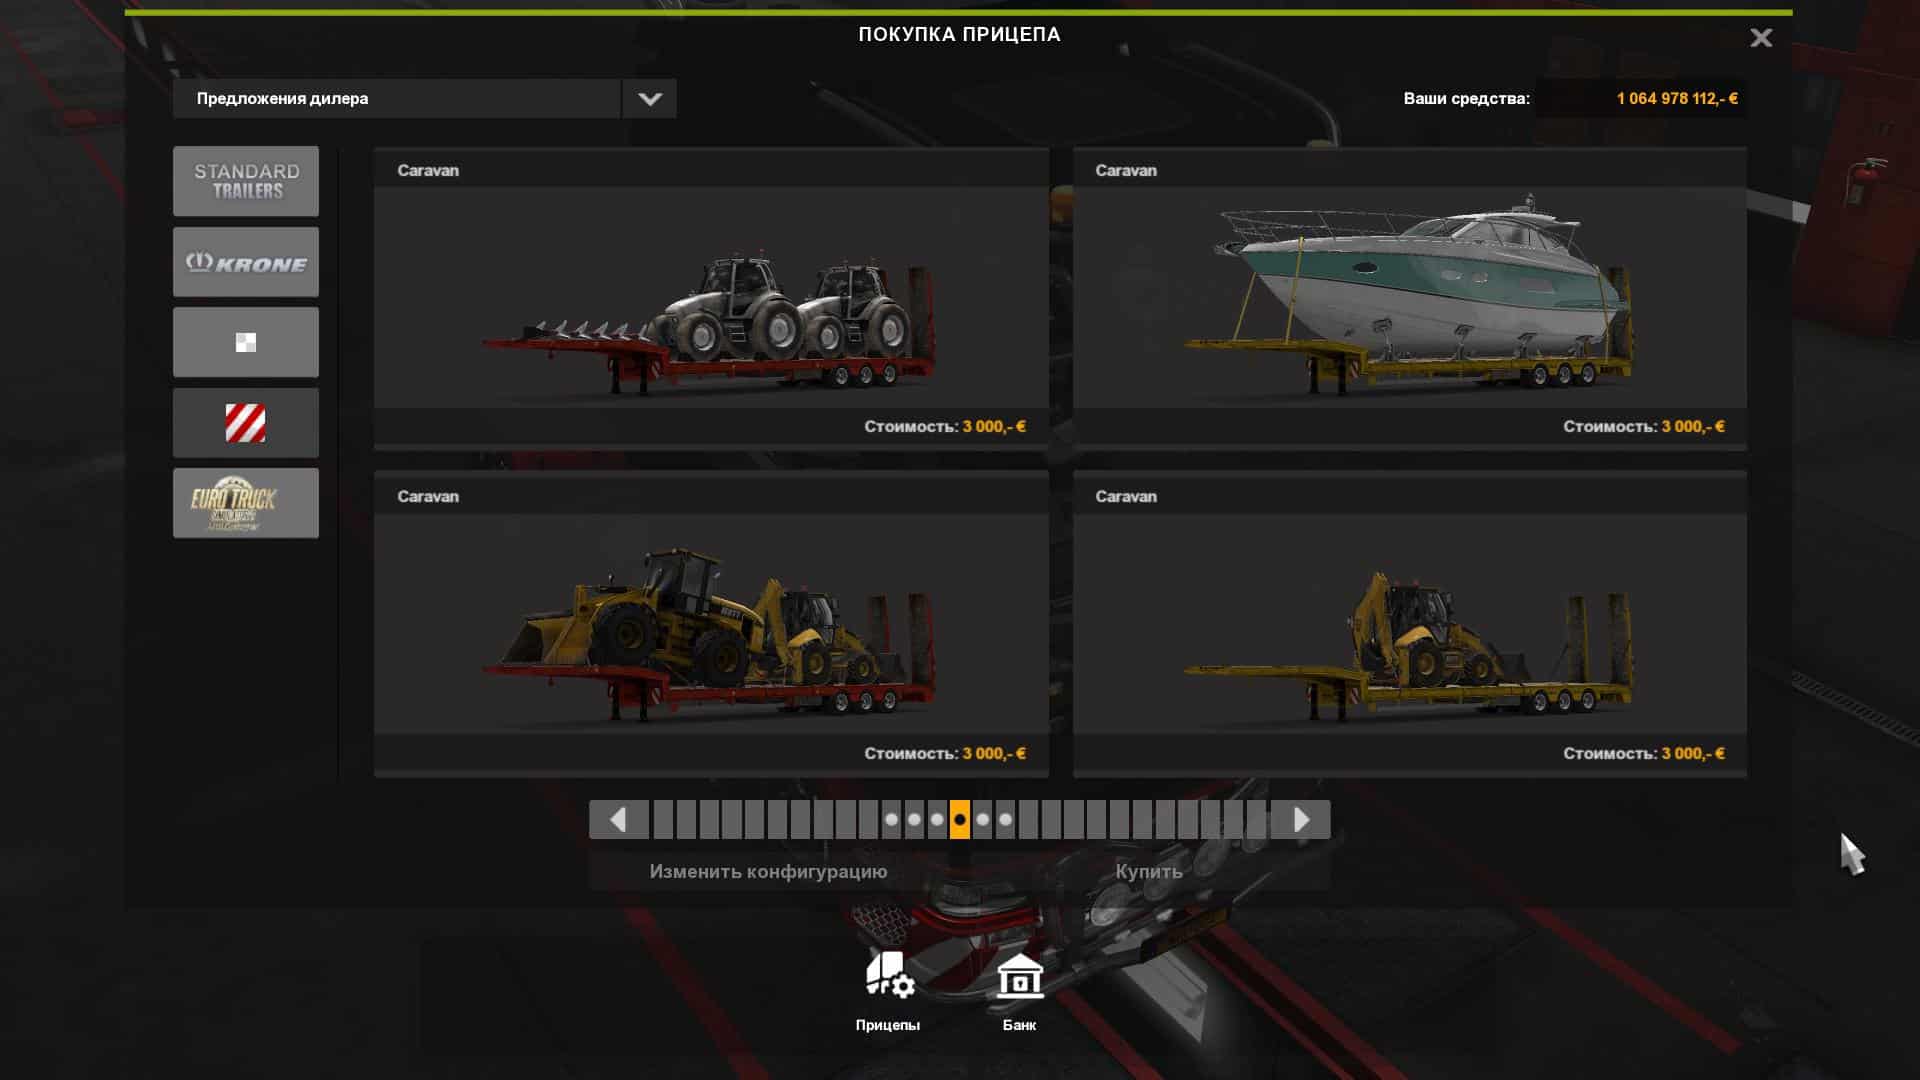Open the Банк bank icon

[1019, 989]
